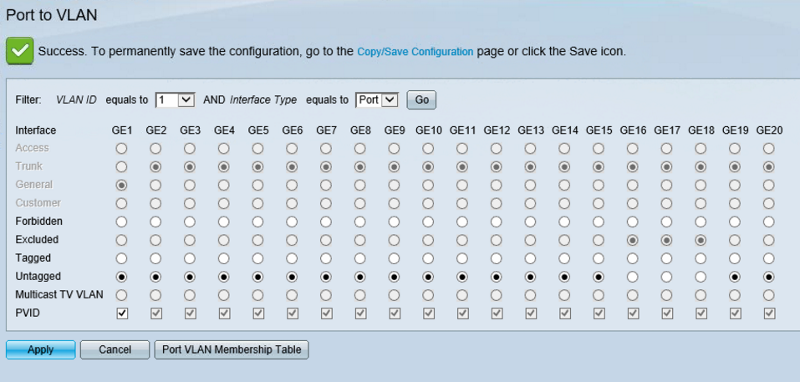Select Tagged radio for GE20
800x382 pixels.
(x=769, y=259)
